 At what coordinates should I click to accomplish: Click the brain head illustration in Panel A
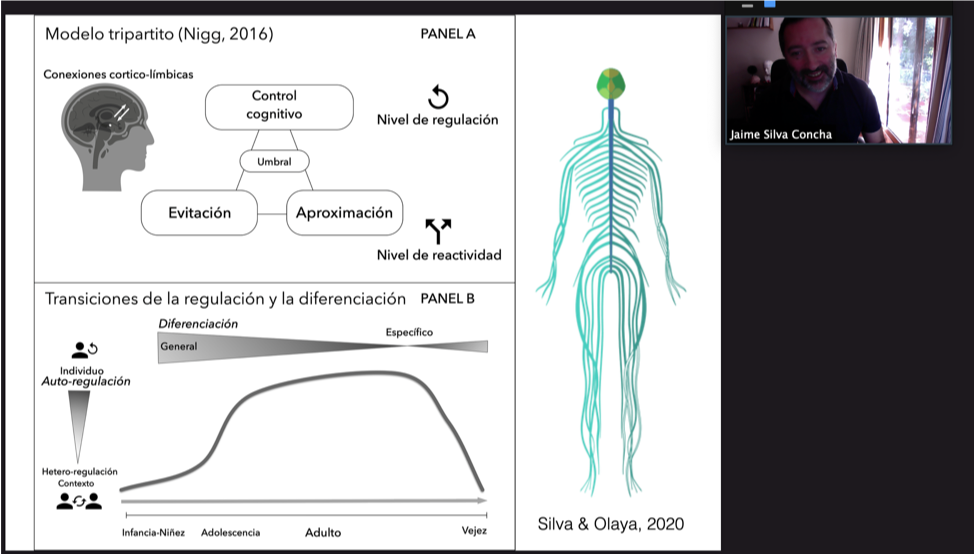(107, 137)
